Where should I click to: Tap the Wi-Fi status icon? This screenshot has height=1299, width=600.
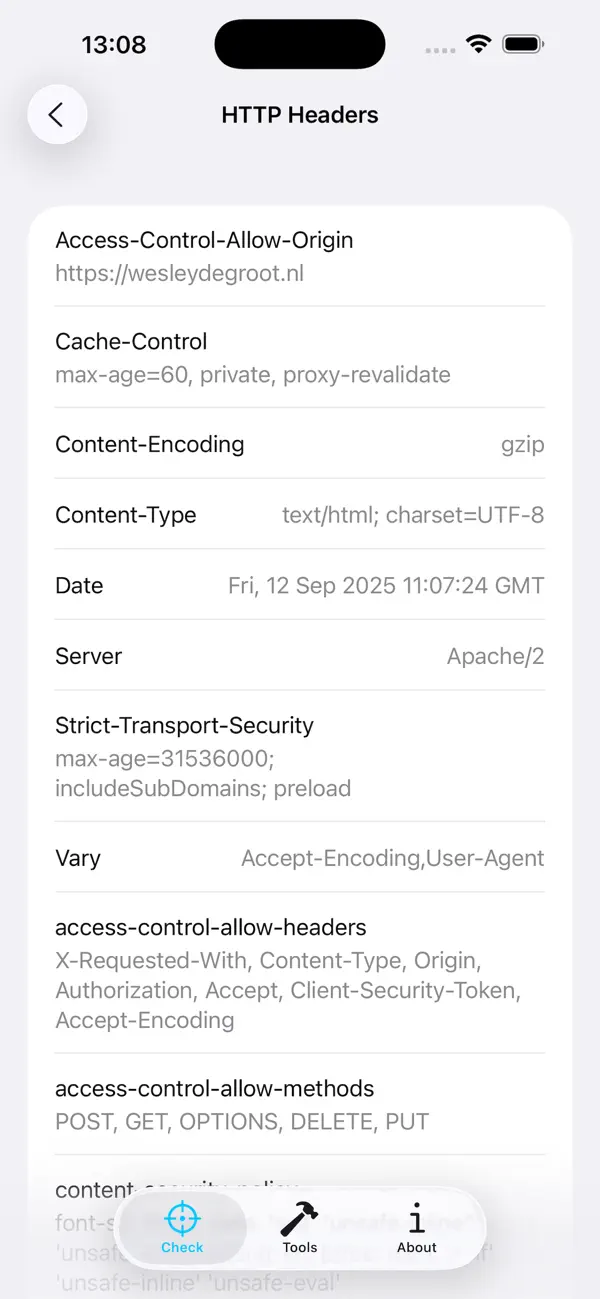(x=478, y=43)
